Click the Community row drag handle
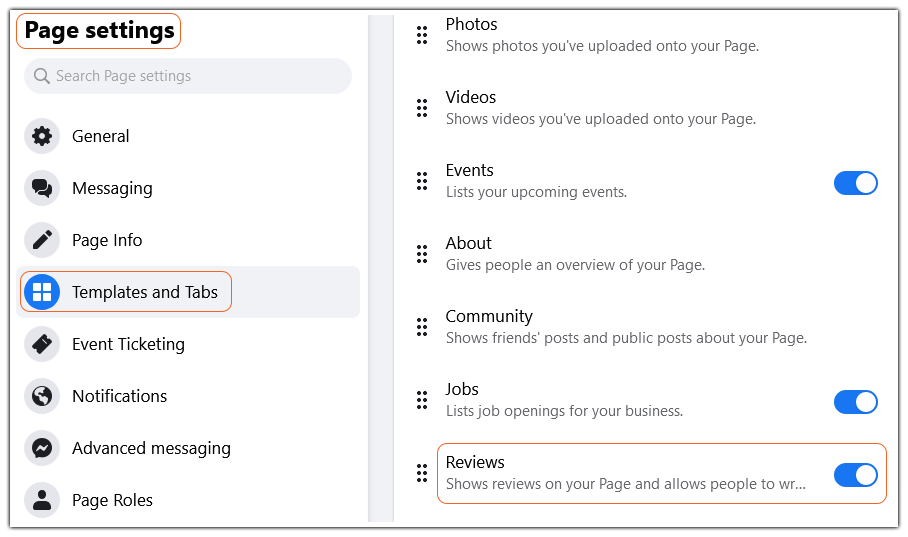This screenshot has height=537, width=908. tap(422, 327)
